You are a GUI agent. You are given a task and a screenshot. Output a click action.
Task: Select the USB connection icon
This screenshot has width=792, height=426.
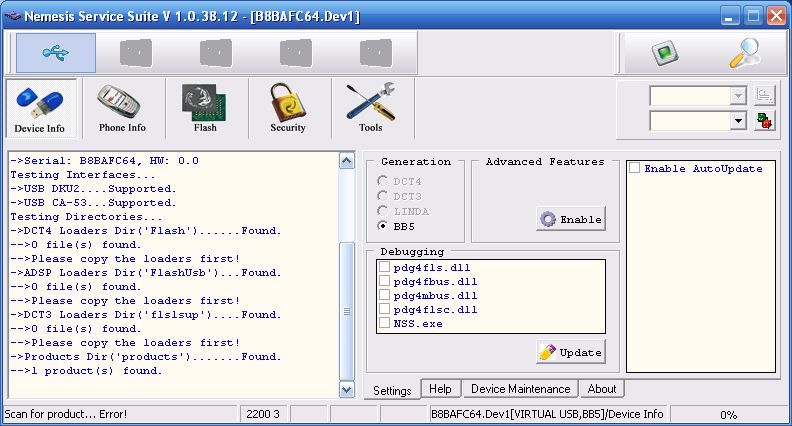point(56,53)
